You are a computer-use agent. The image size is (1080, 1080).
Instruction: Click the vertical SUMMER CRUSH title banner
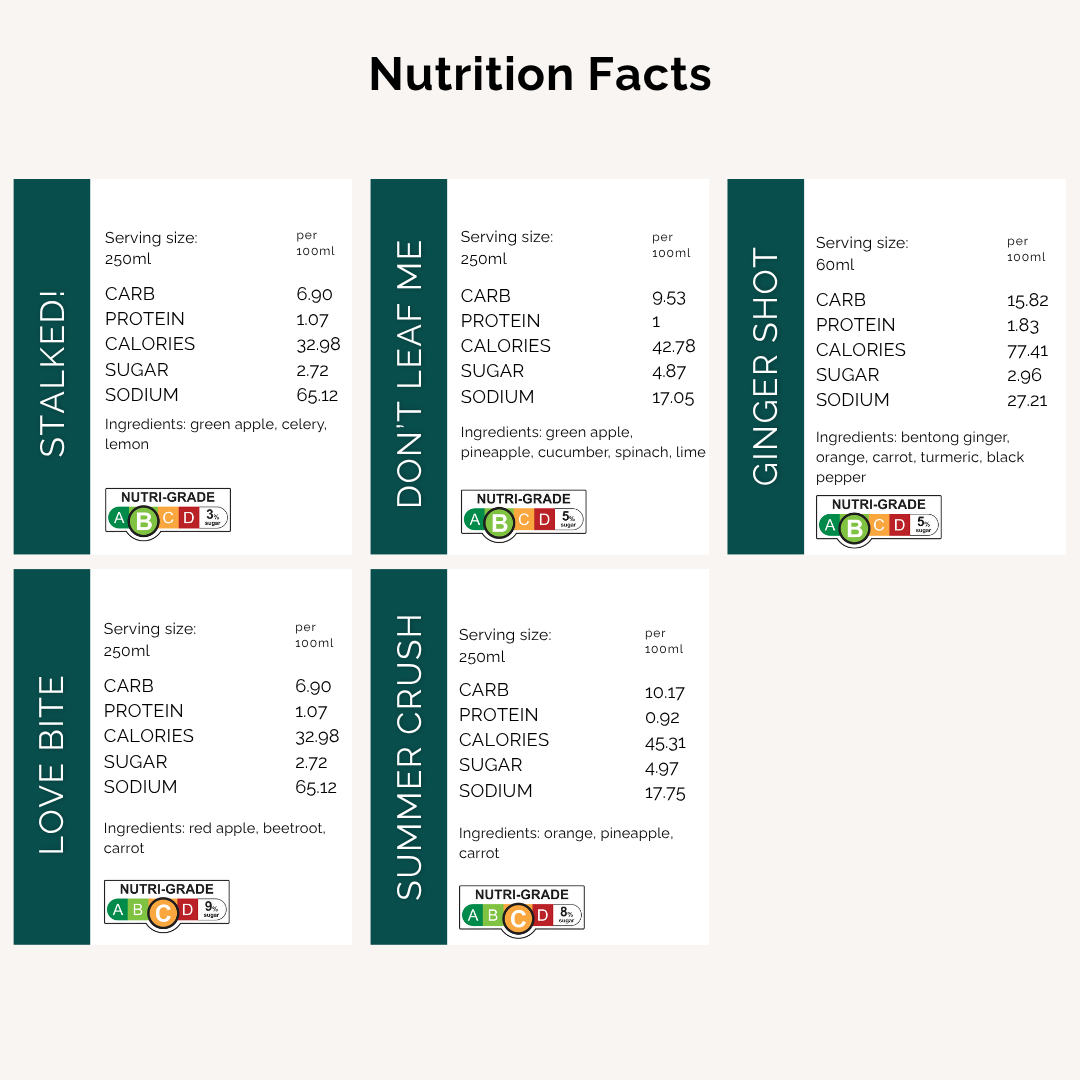point(409,756)
